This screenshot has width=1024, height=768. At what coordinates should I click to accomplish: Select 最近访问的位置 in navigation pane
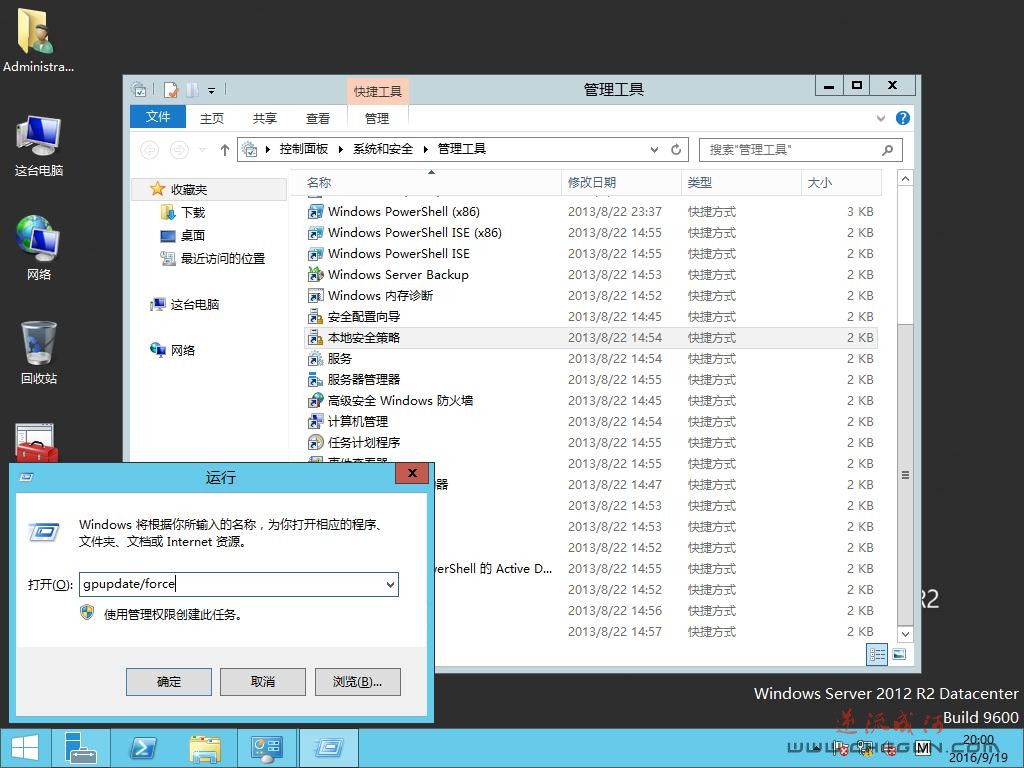(x=212, y=259)
